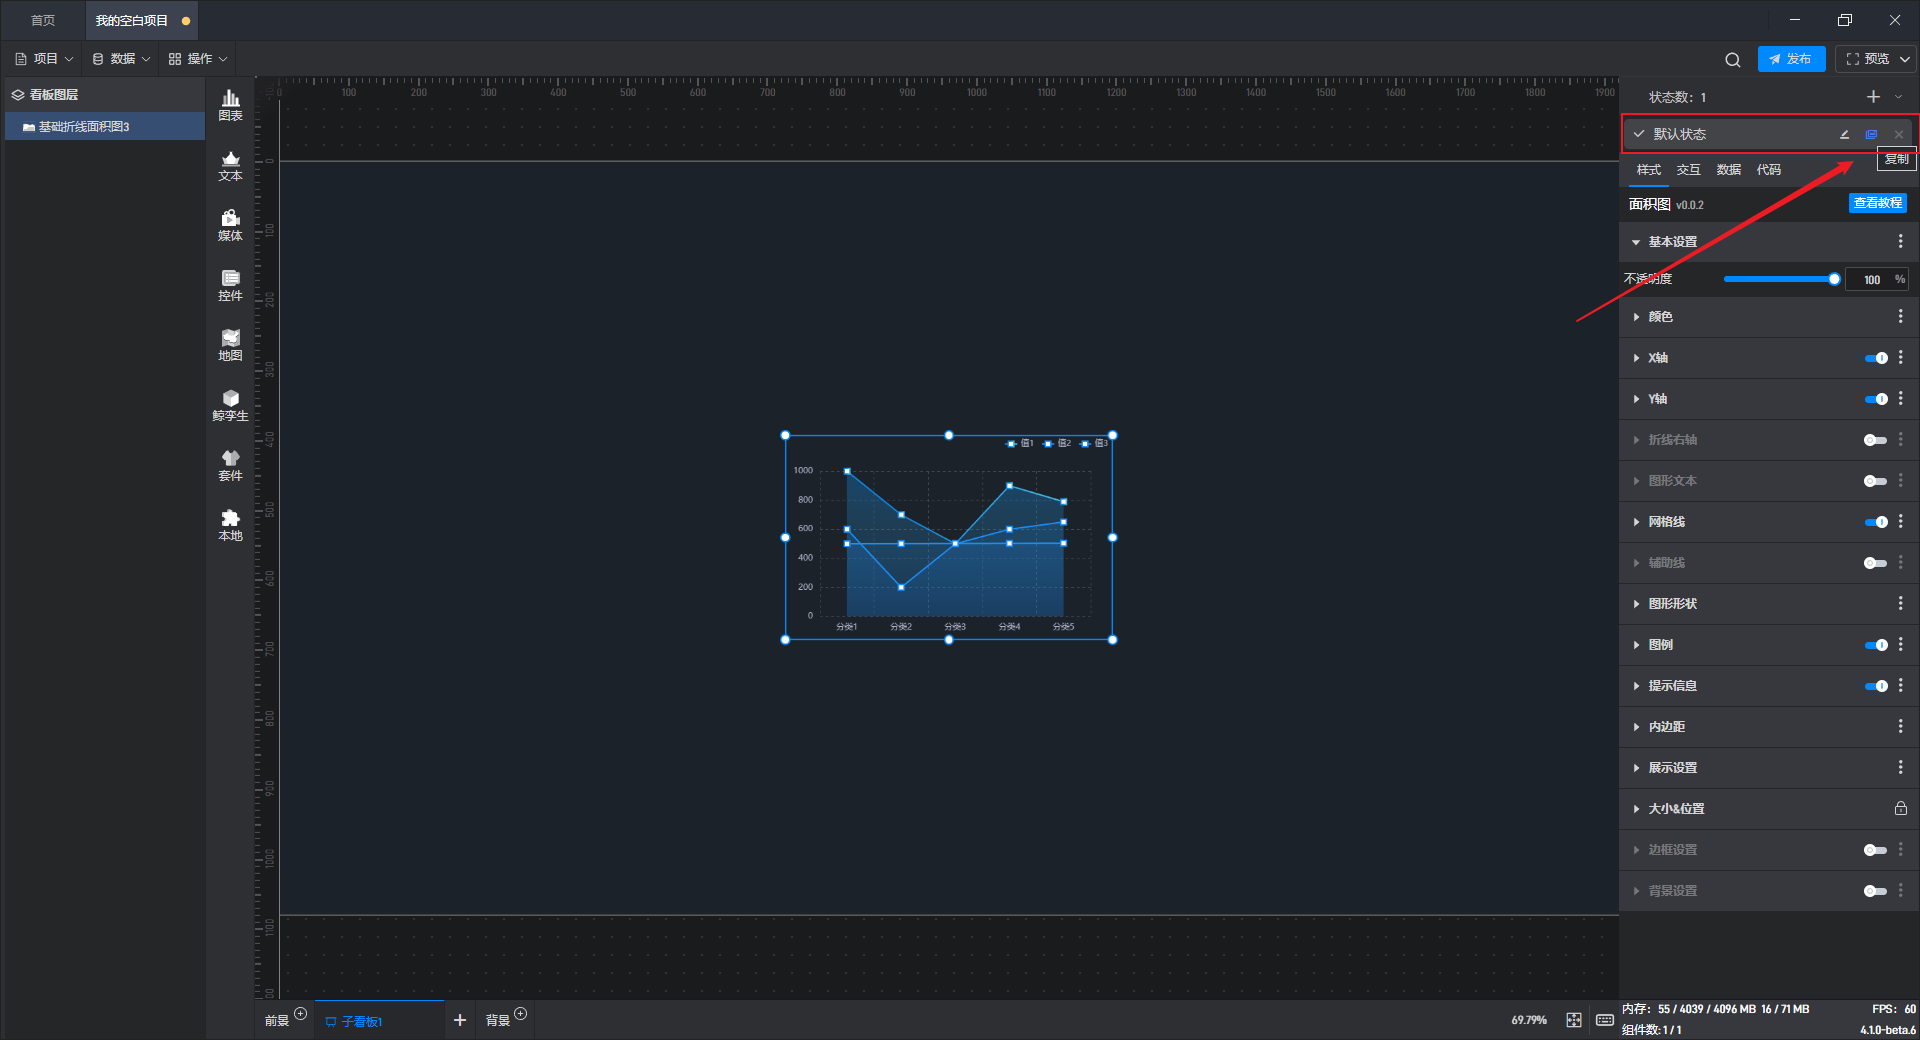Screen dimensions: 1920x1040
Task: Click the area chart on canvas
Action: (x=949, y=538)
